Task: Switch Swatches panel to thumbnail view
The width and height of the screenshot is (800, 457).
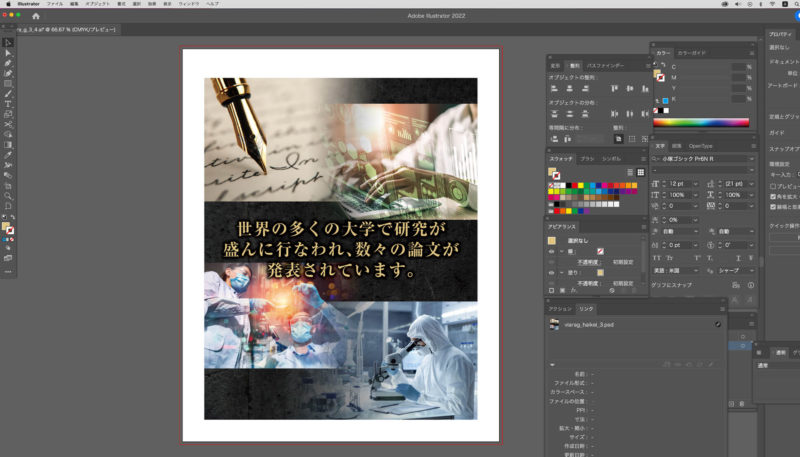Action: pyautogui.click(x=640, y=172)
